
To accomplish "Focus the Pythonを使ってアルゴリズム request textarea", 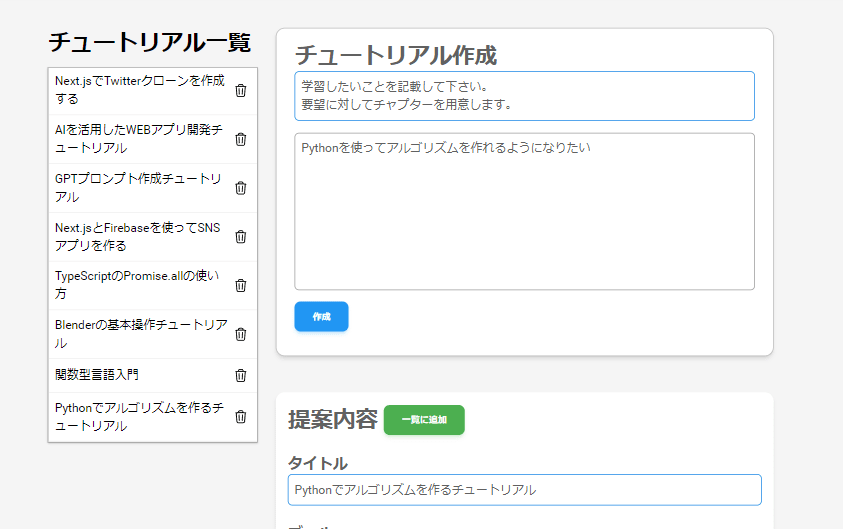I will pyautogui.click(x=525, y=212).
